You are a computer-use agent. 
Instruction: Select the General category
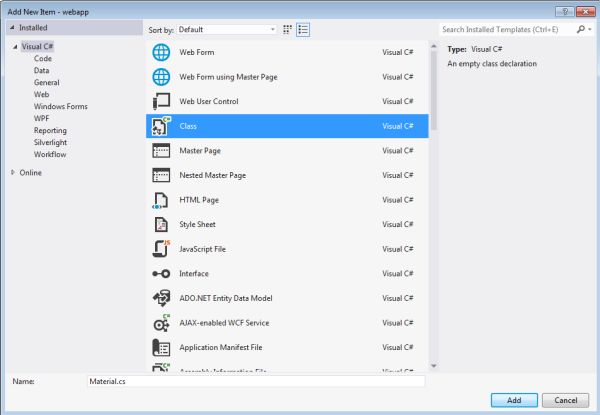tap(47, 82)
